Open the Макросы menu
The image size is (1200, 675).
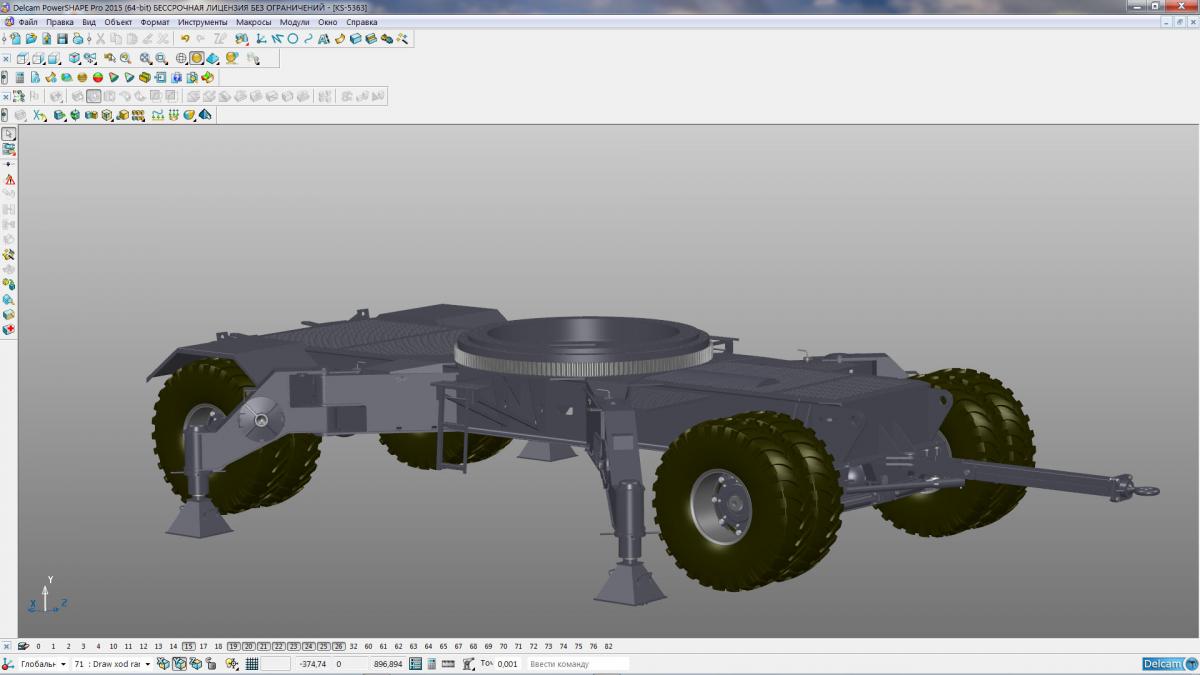(x=254, y=22)
